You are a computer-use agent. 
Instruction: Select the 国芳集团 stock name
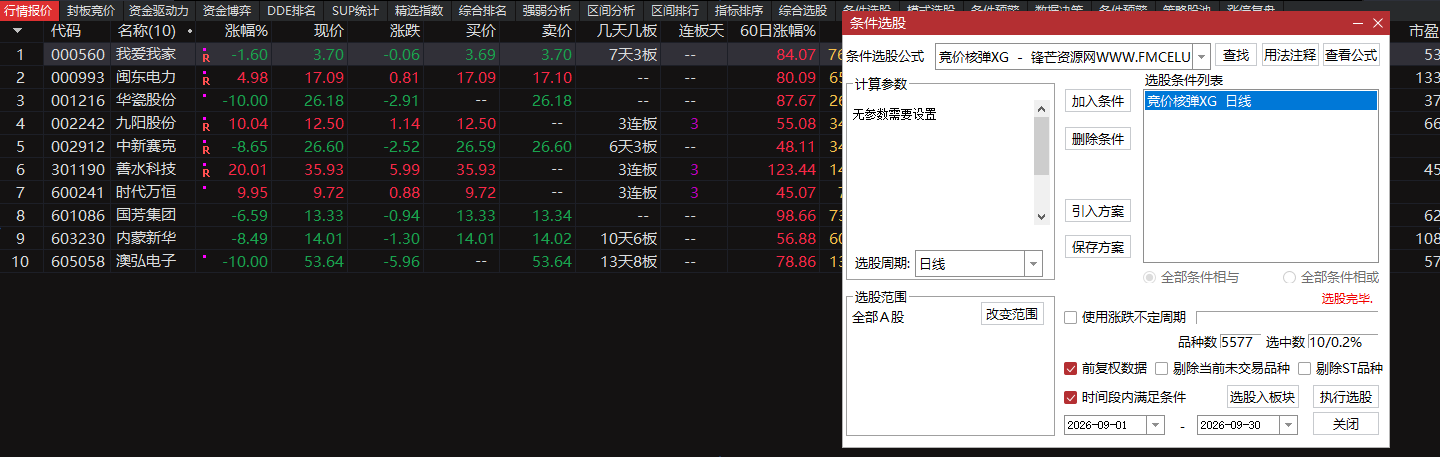(146, 215)
